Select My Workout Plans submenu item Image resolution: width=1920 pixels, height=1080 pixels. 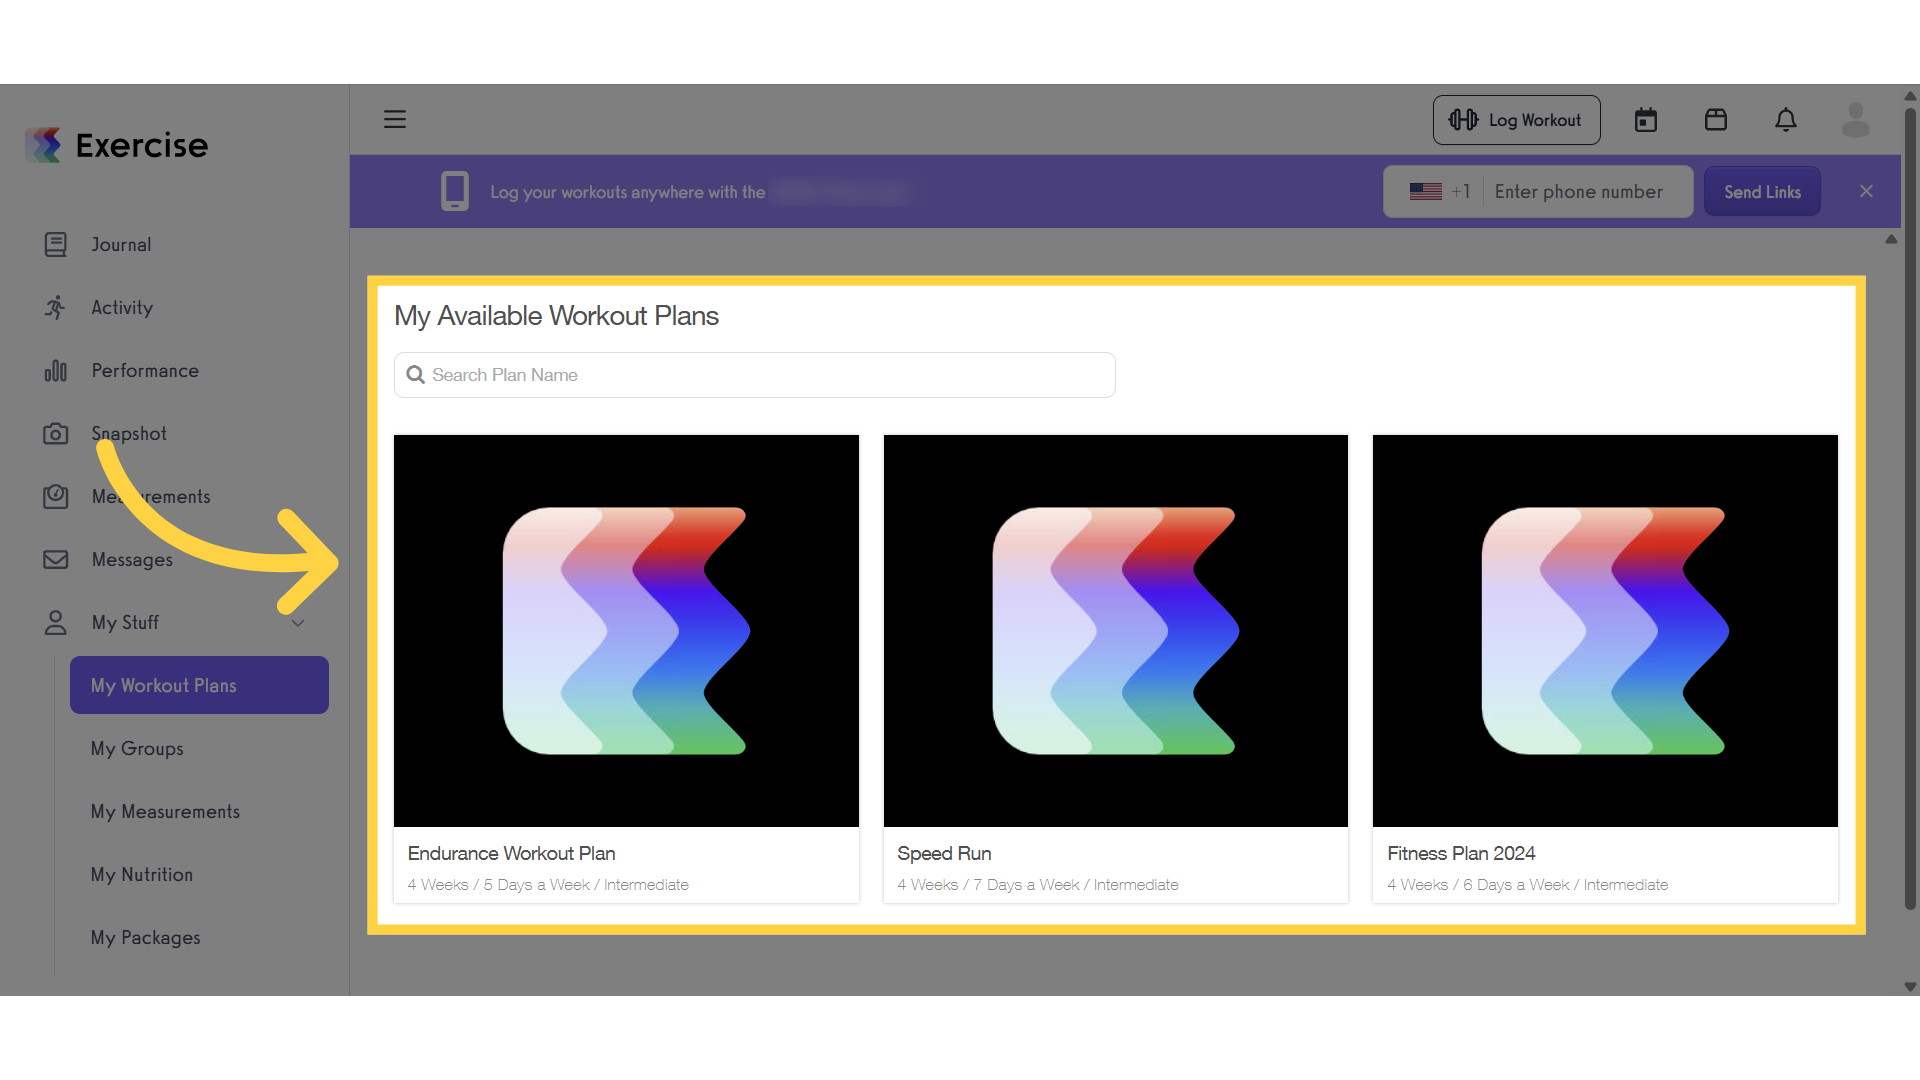199,685
